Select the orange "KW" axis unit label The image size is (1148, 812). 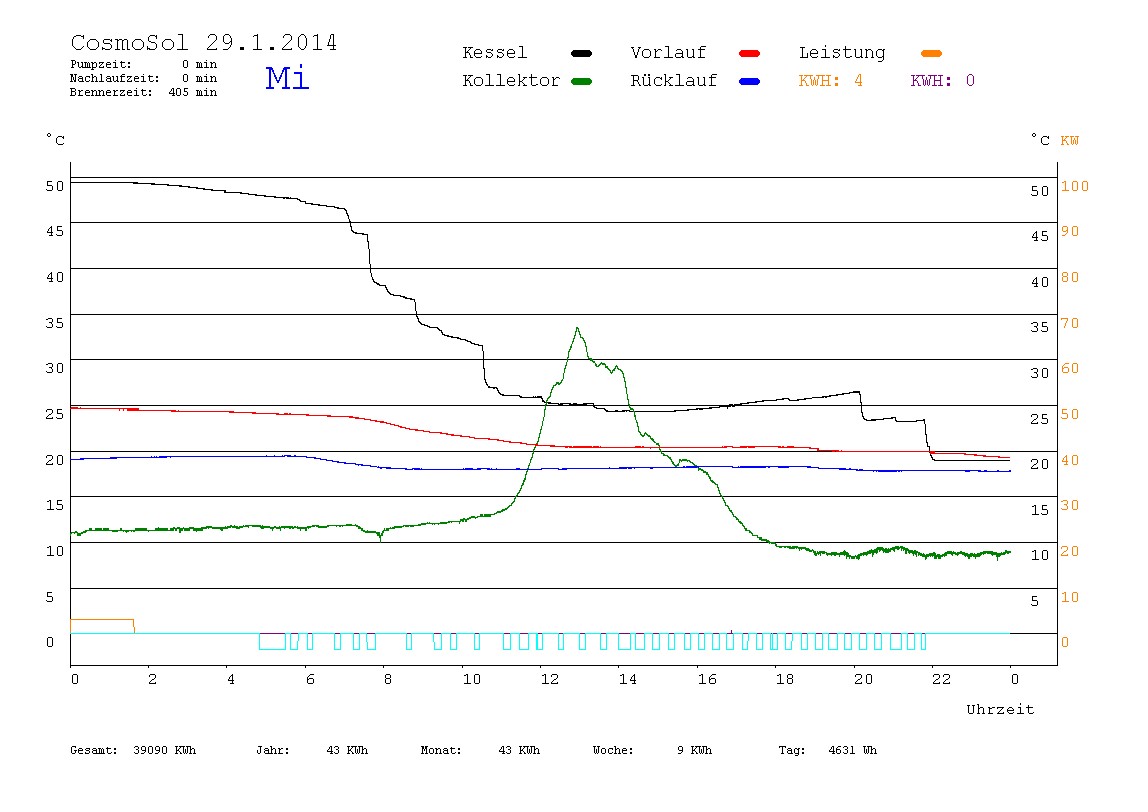[x=1070, y=141]
